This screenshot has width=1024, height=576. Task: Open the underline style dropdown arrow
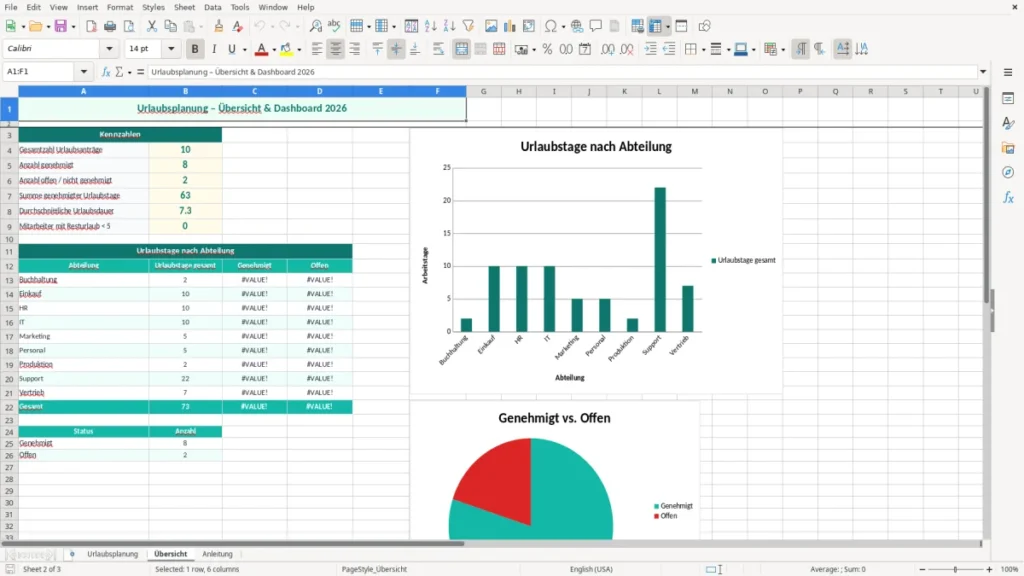(245, 50)
